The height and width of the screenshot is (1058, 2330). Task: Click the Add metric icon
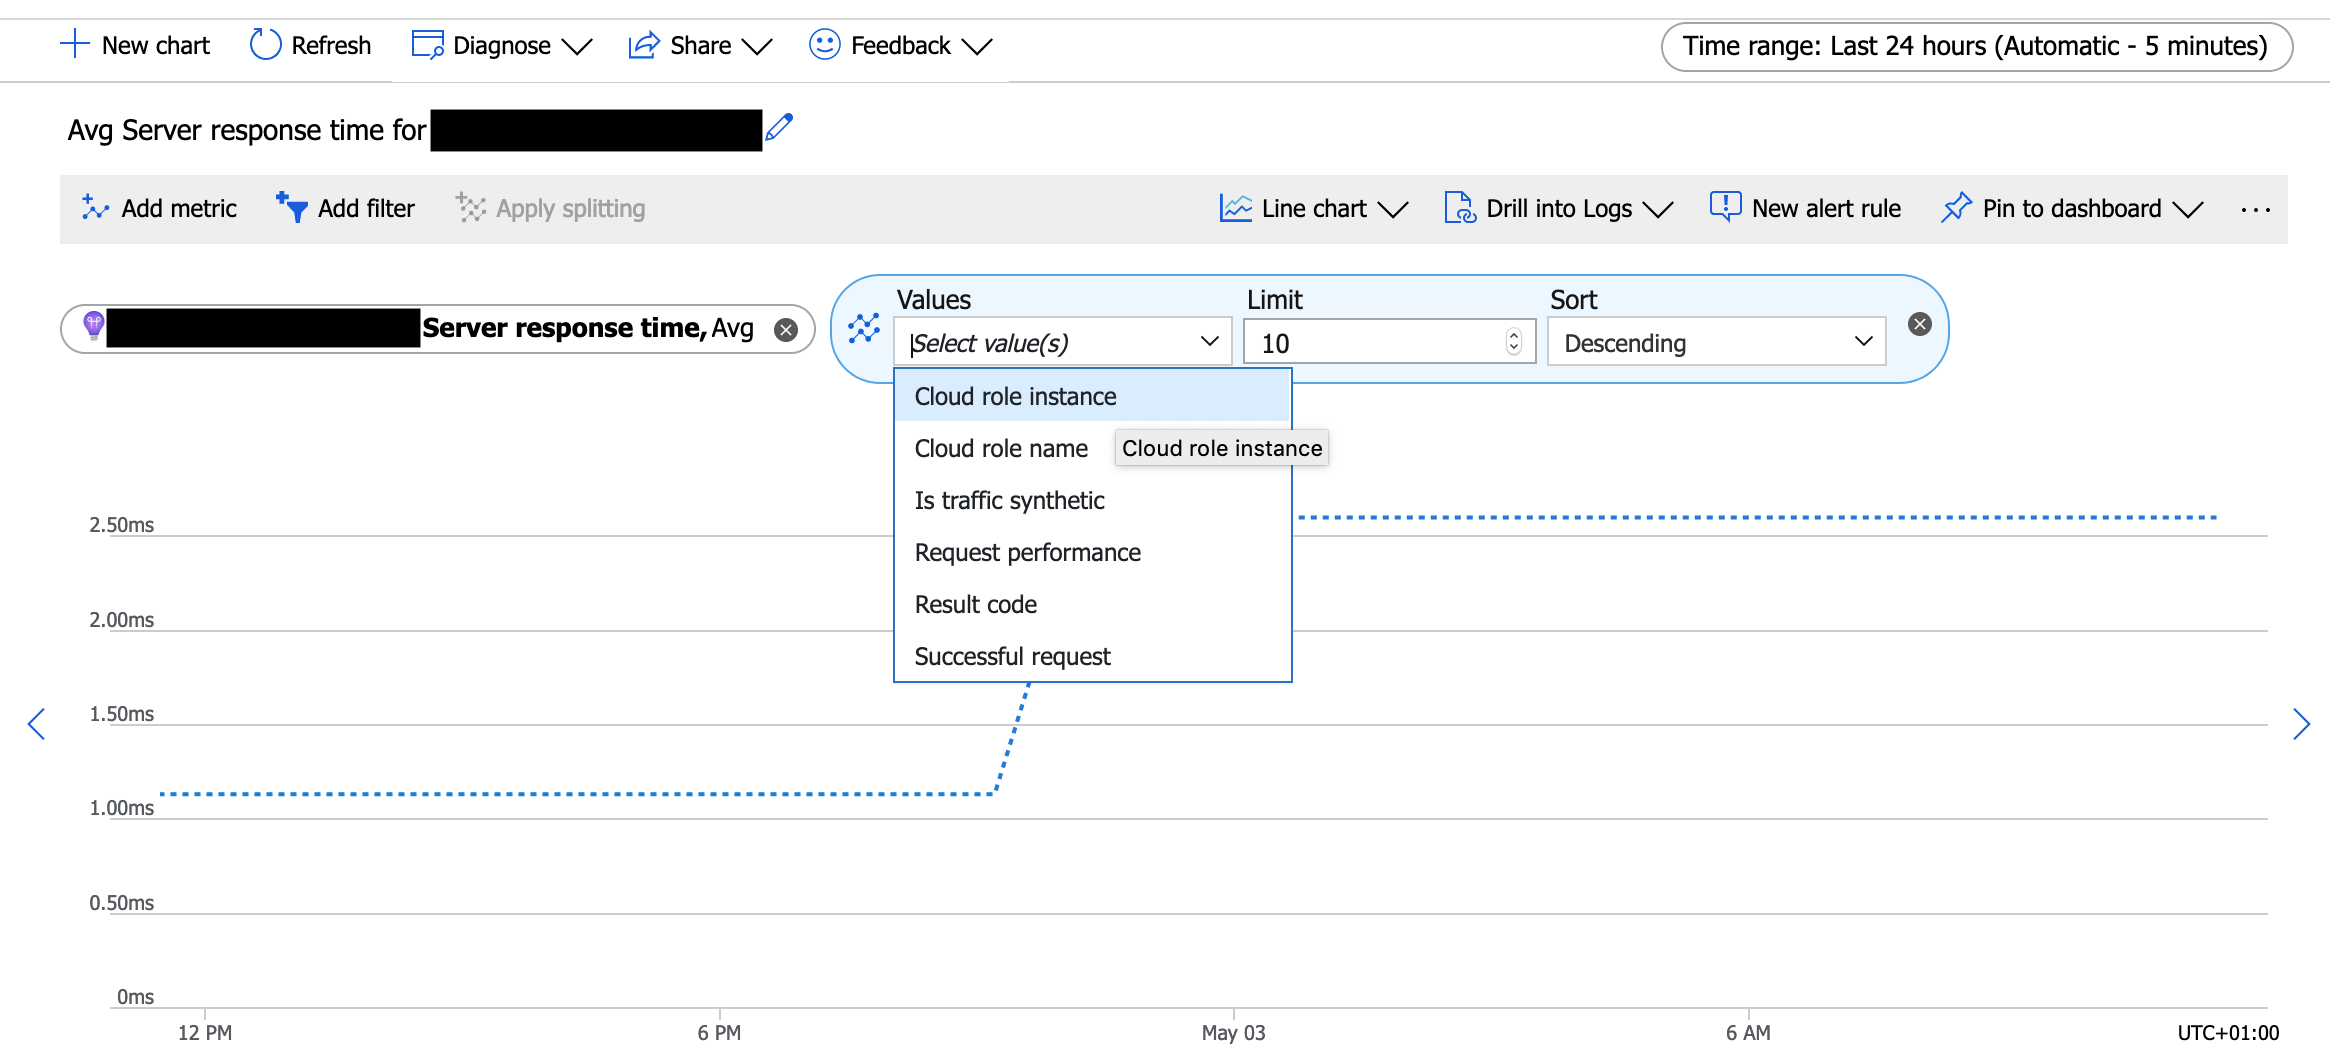coord(96,208)
